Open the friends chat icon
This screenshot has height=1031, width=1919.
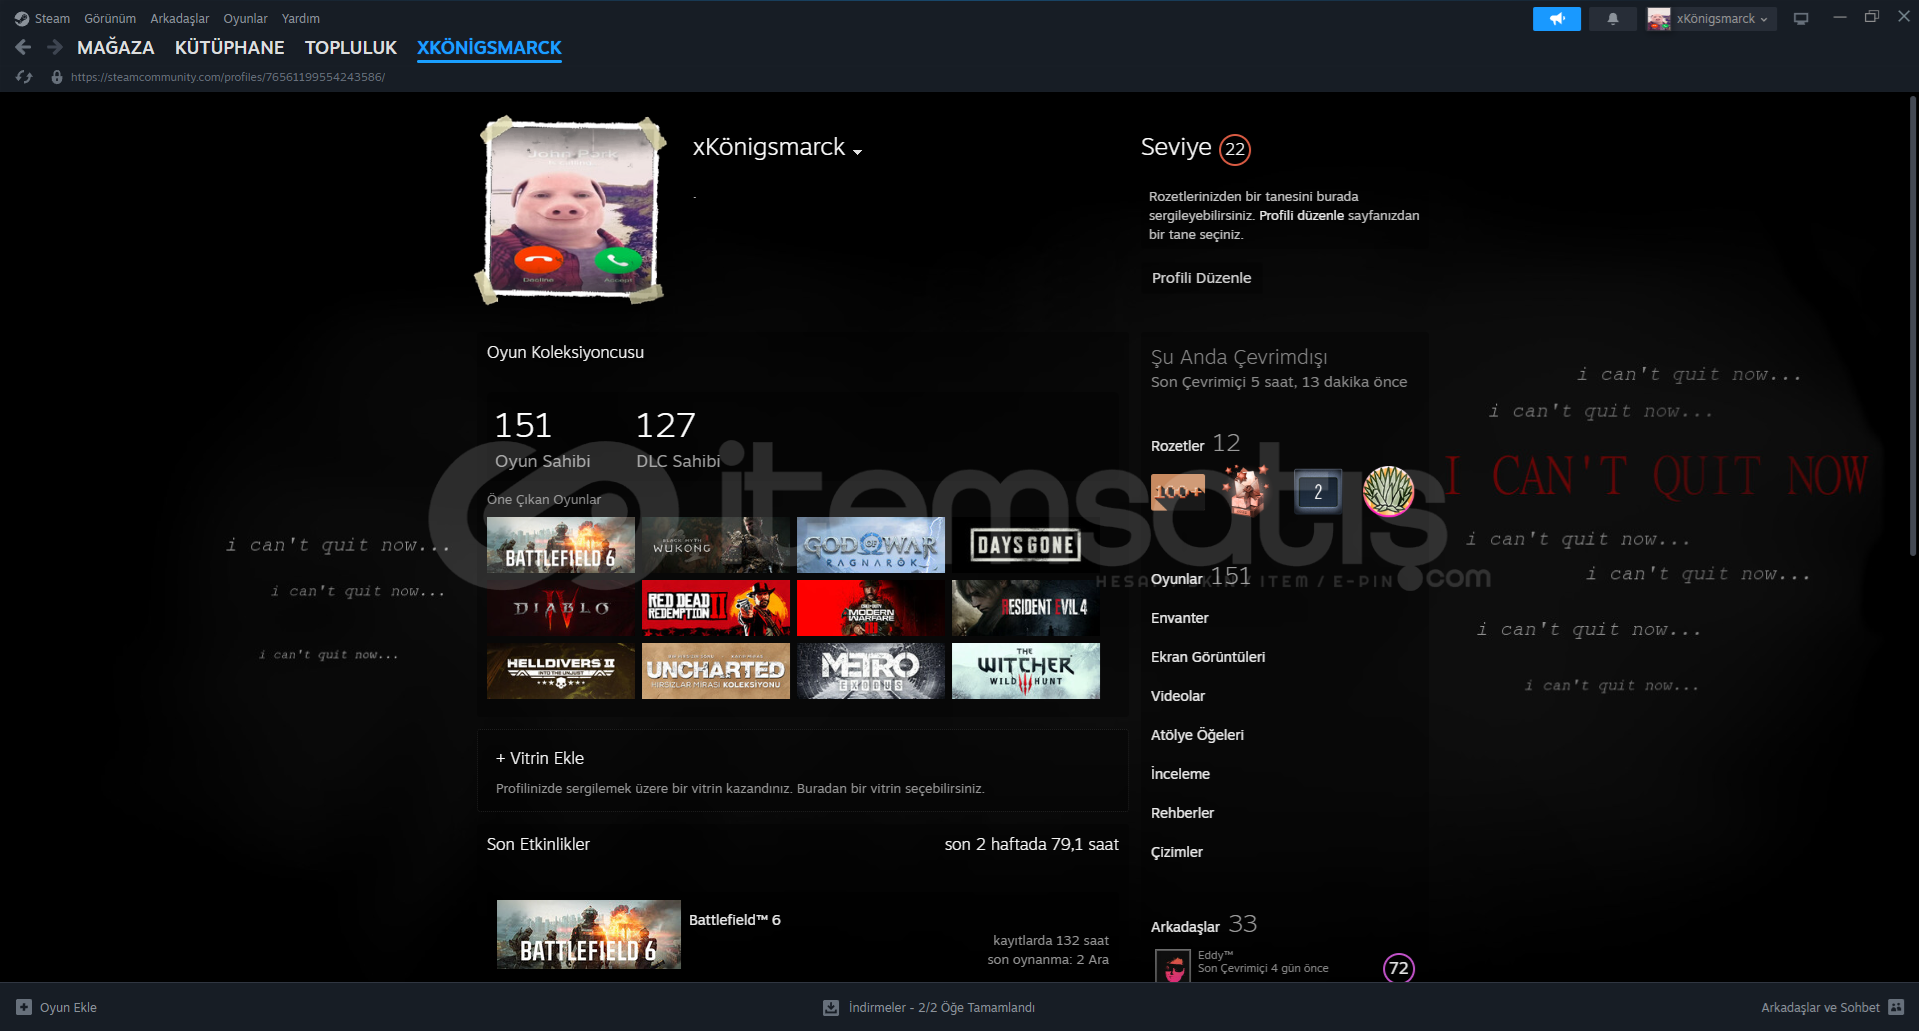[x=1897, y=1007]
